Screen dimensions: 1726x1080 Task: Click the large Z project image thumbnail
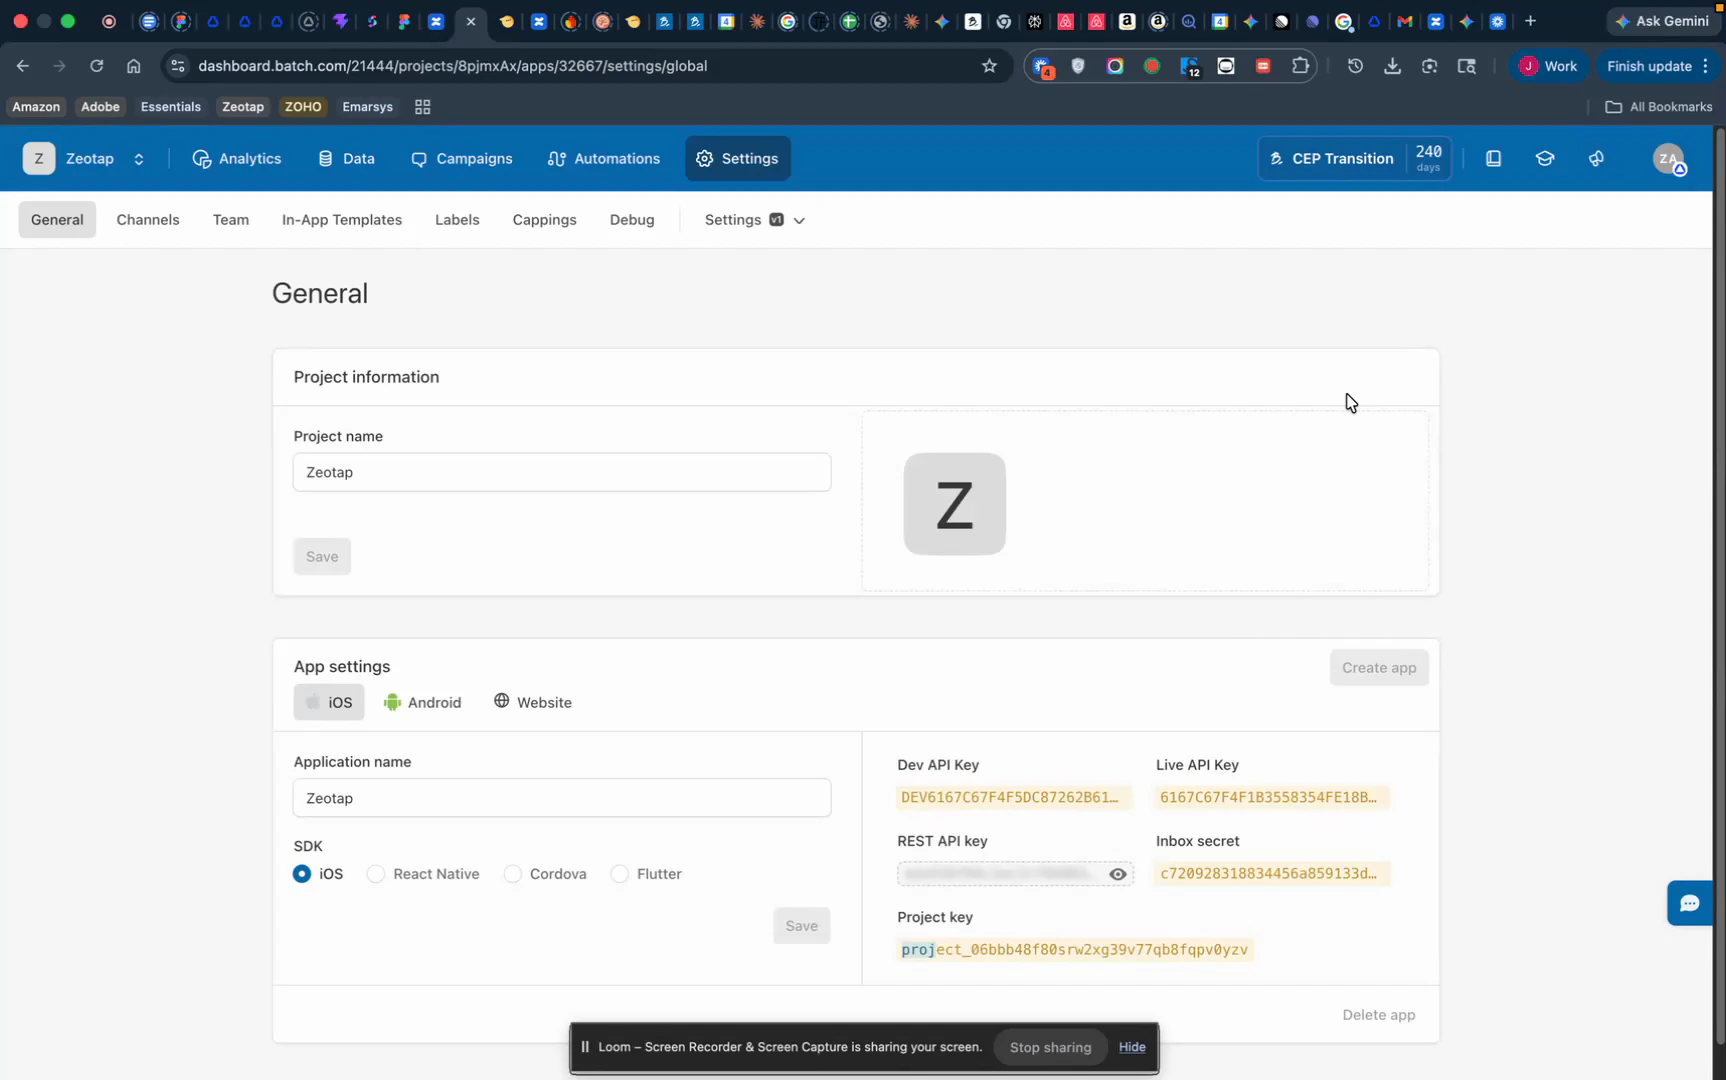click(954, 504)
